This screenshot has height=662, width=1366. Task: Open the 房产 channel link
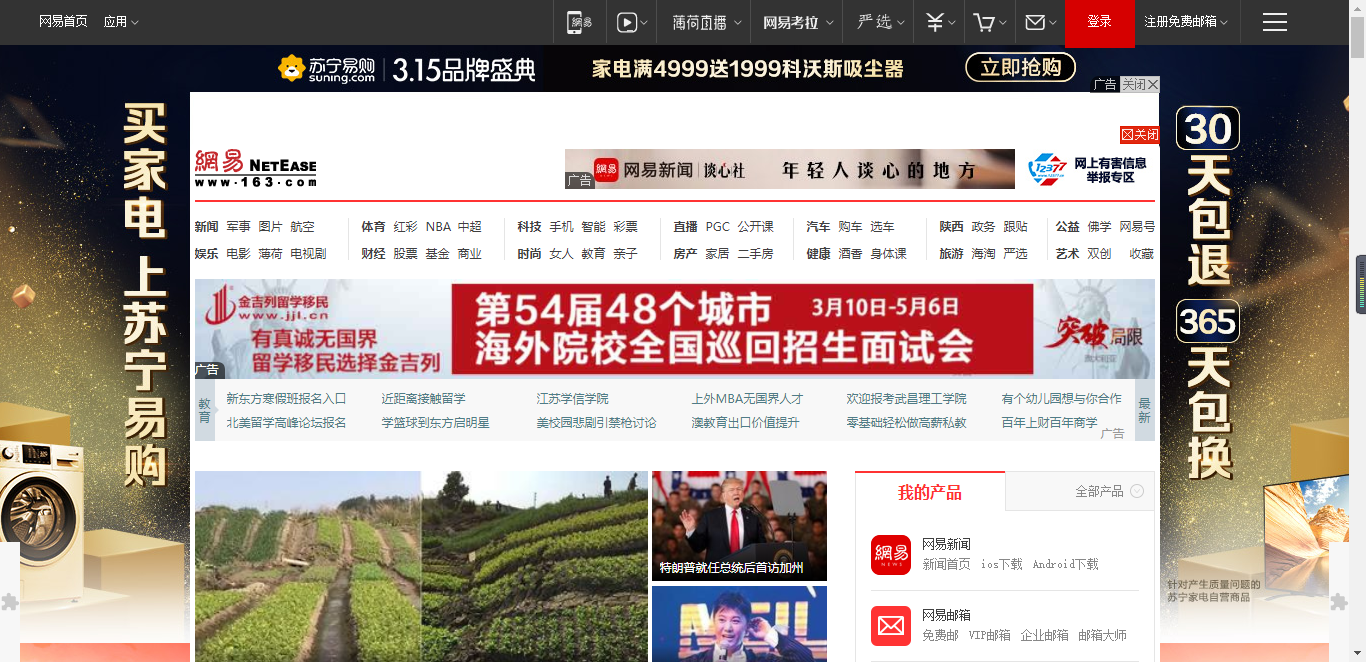(x=685, y=254)
